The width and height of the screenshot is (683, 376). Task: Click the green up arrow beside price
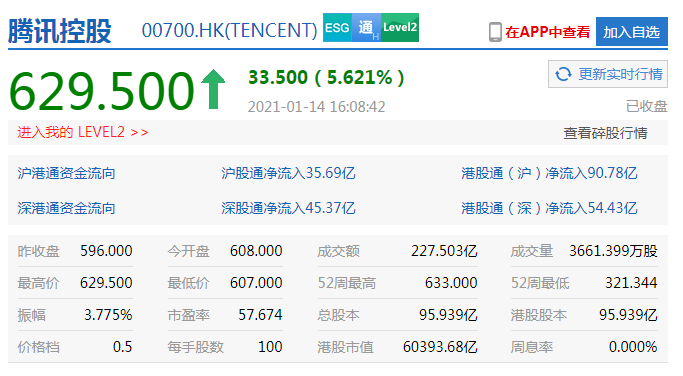213,89
